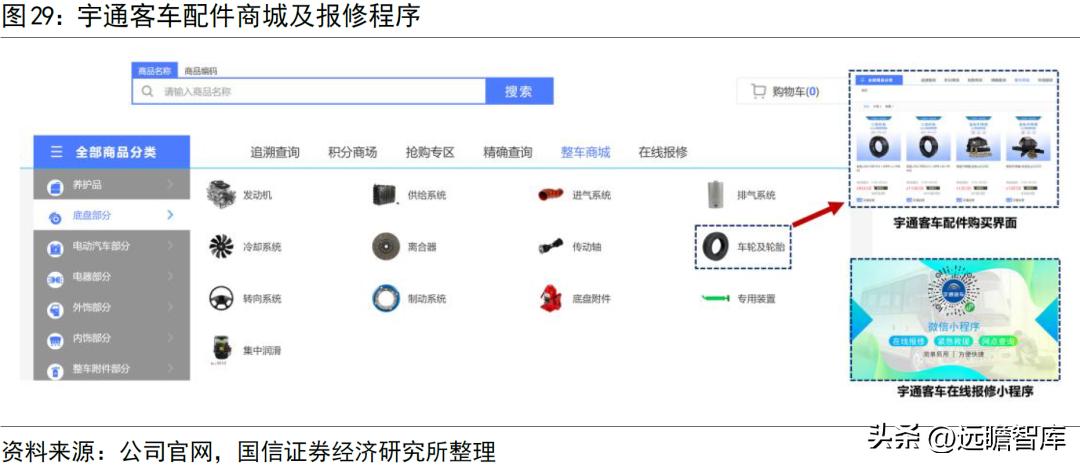
Task: Open the 进气系统 category link
Action: click(x=592, y=195)
